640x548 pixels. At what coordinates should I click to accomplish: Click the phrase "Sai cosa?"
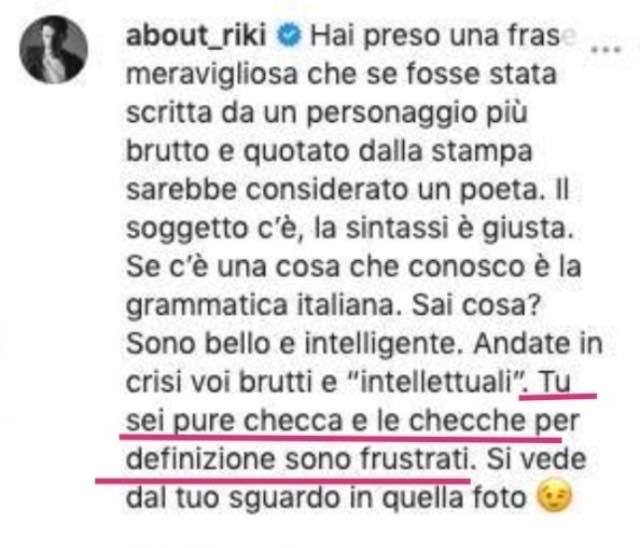click(x=476, y=305)
